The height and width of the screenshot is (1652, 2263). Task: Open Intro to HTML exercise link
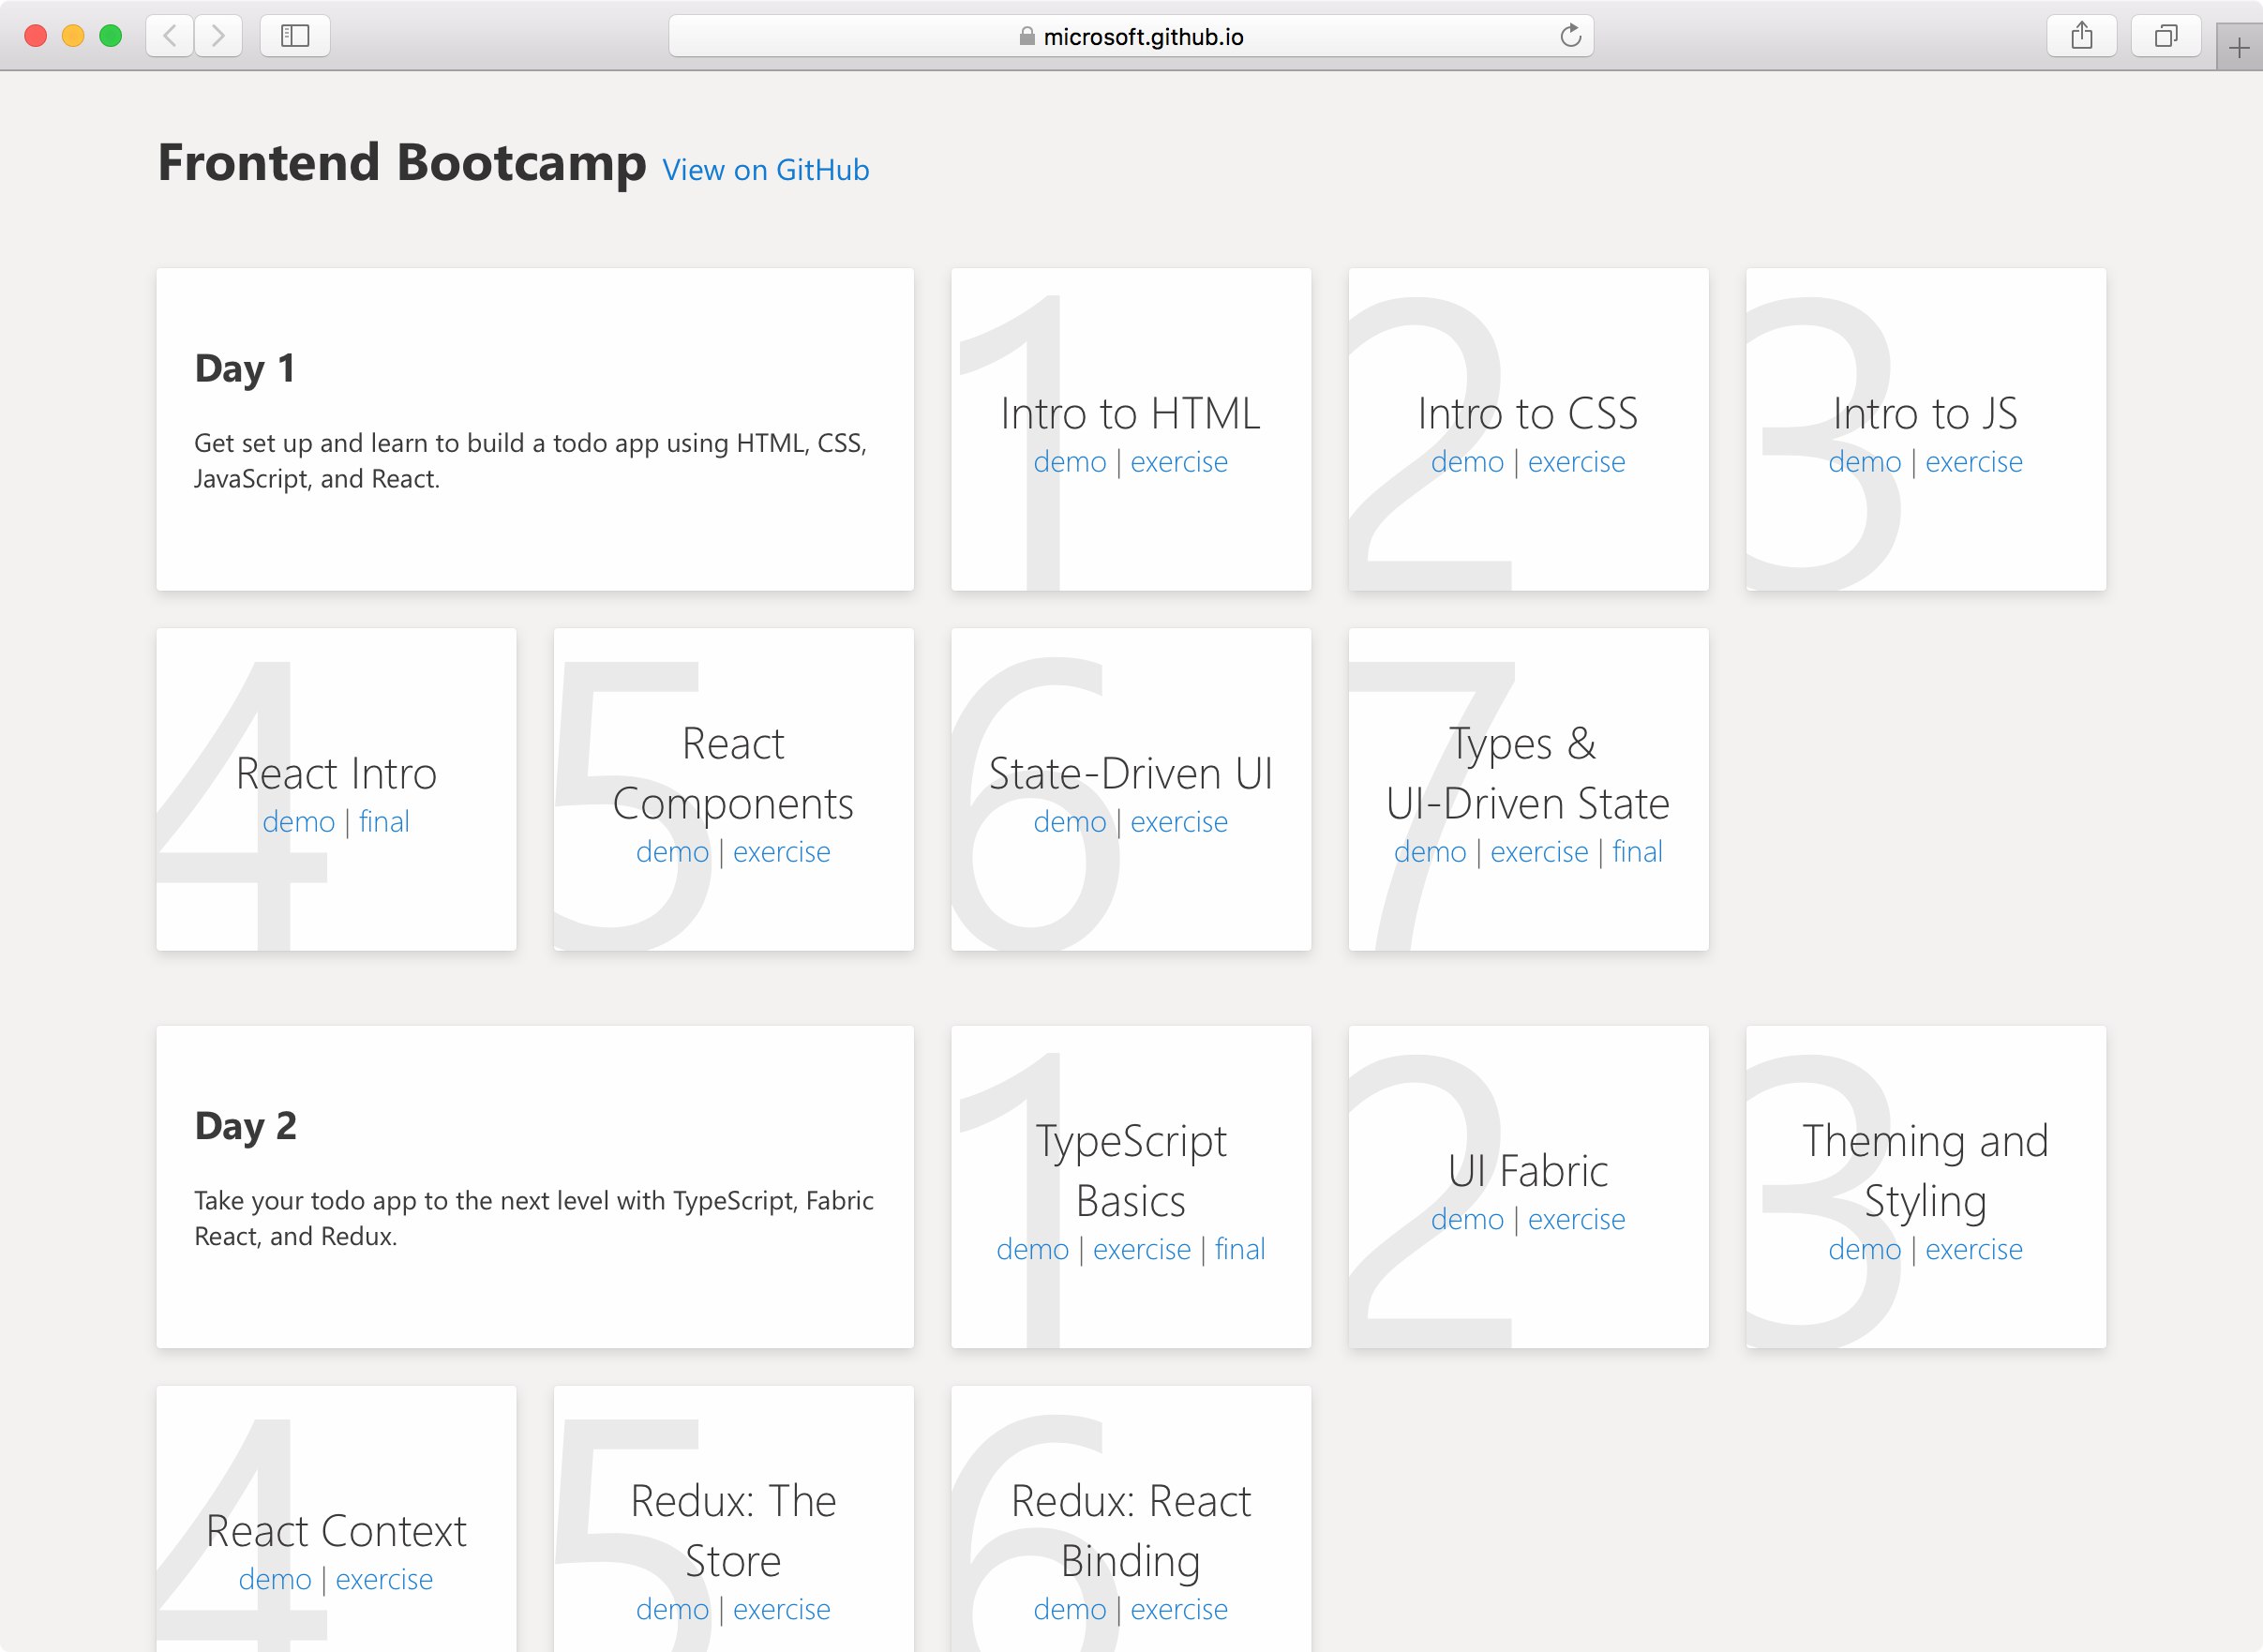(1179, 462)
